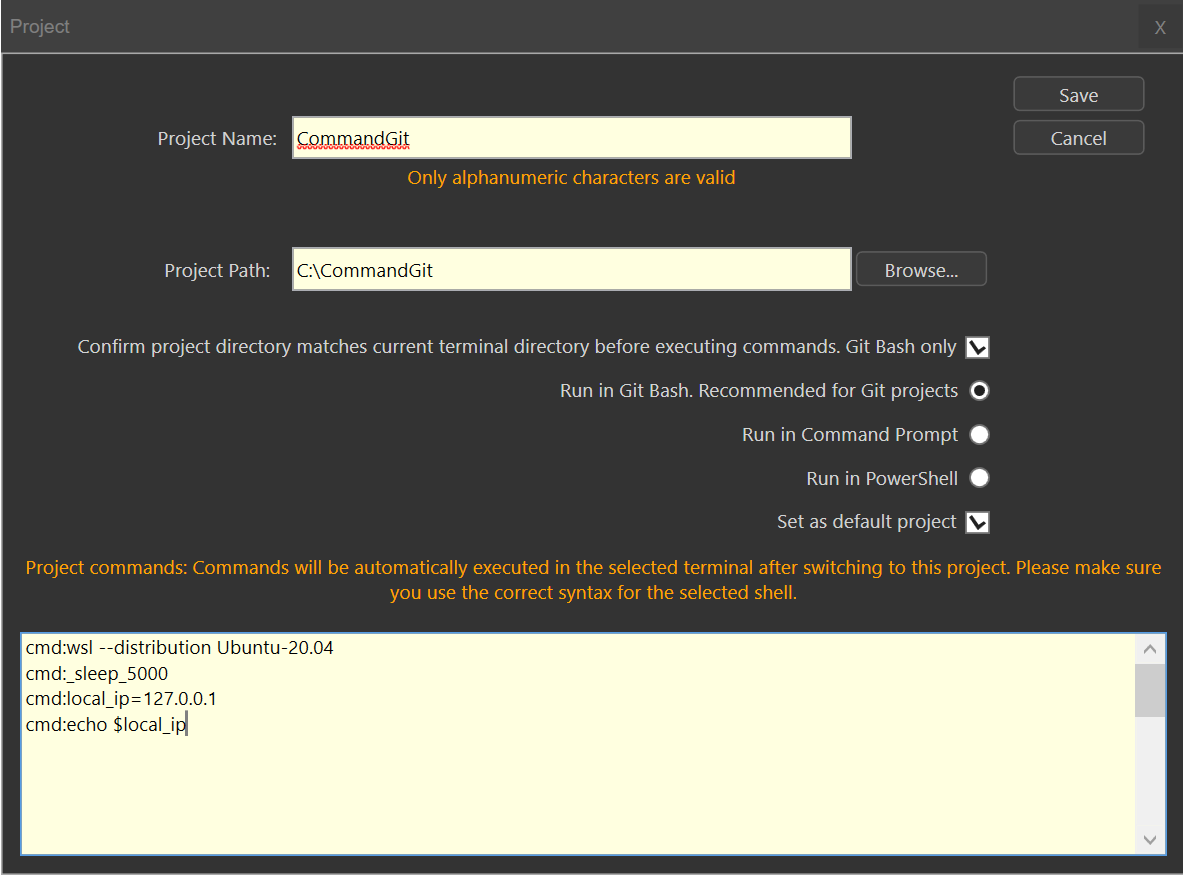Open the Browse... folder picker
This screenshot has height=876, width=1183.
click(921, 270)
